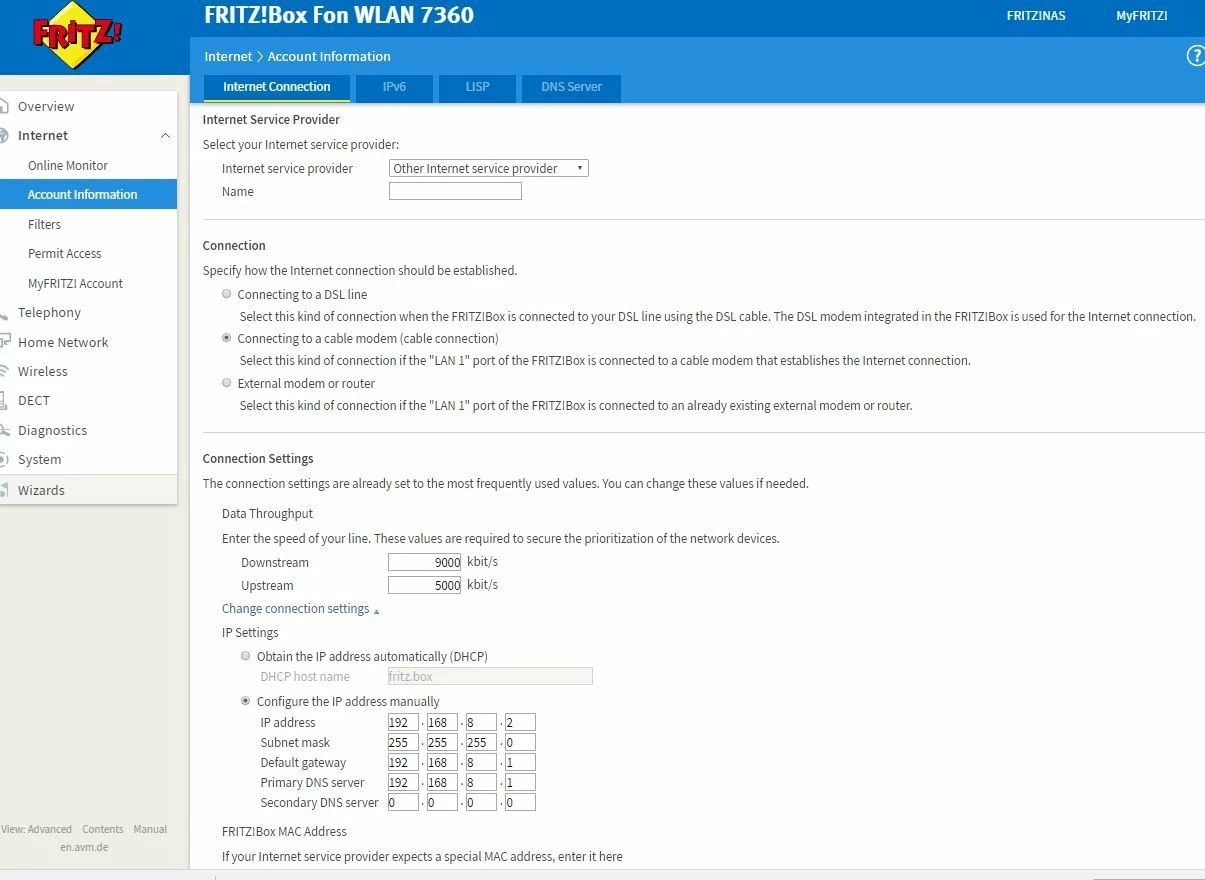Open MyFRITZ! Account in sidebar

point(76,283)
